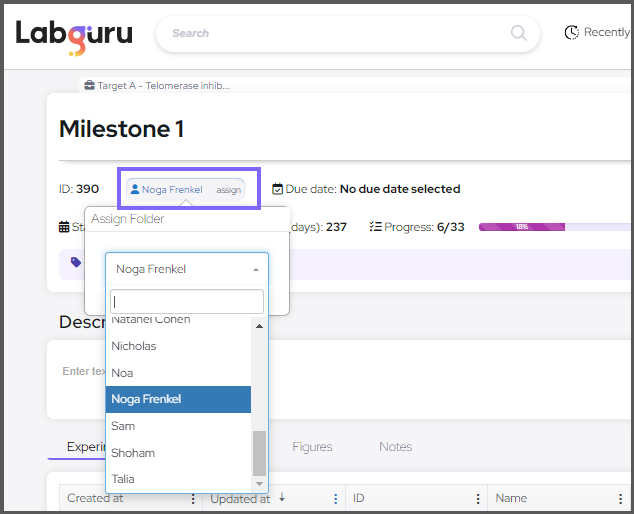
Task: Open the Target A breadcrumb link
Action: point(163,86)
